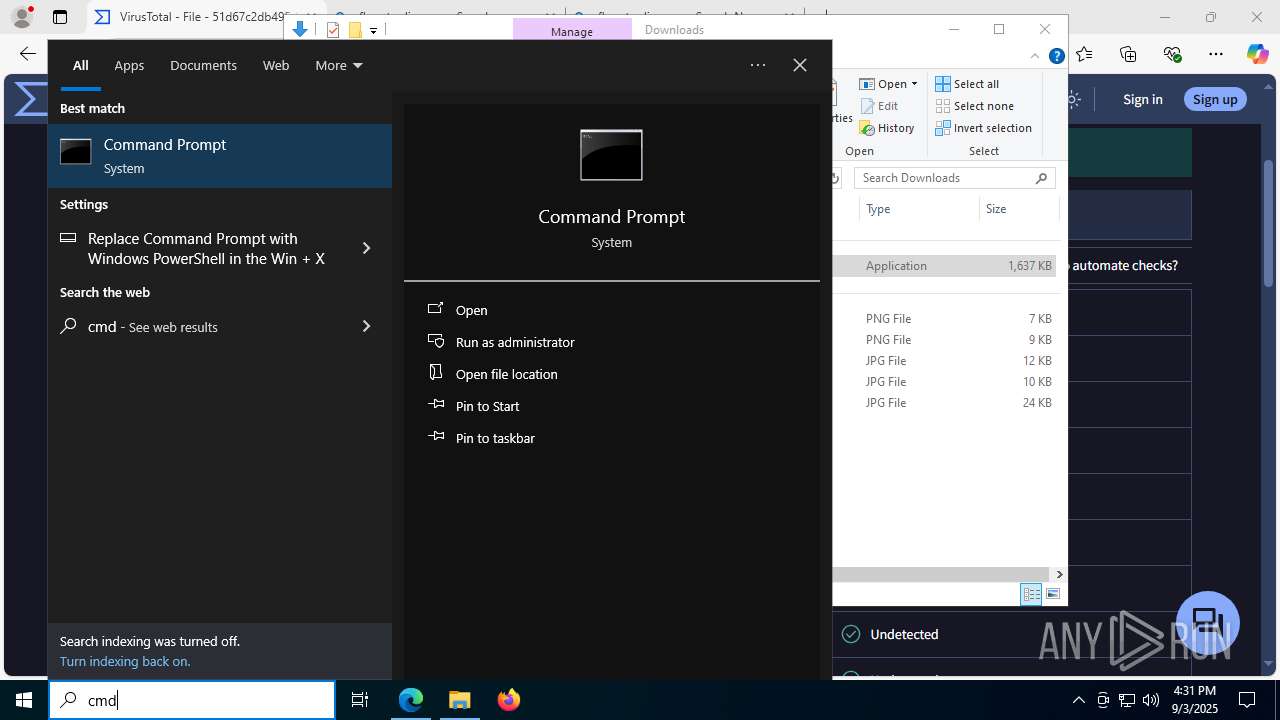Image resolution: width=1280 pixels, height=720 pixels.
Task: Click Select all in the Explorer ribbon
Action: point(967,84)
